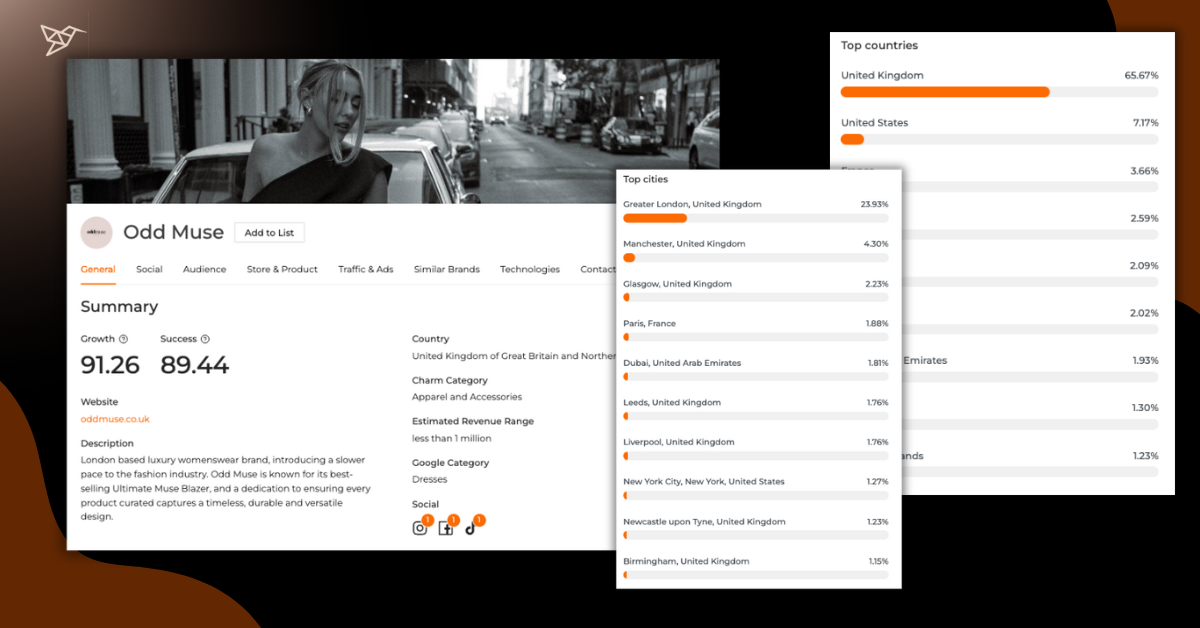
Task: Select the General tab
Action: 98,269
